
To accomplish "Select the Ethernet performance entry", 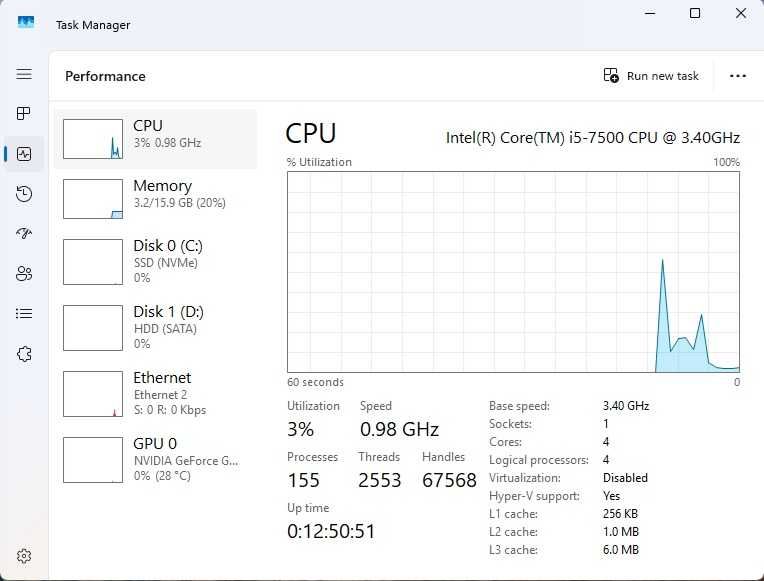I will tap(155, 393).
